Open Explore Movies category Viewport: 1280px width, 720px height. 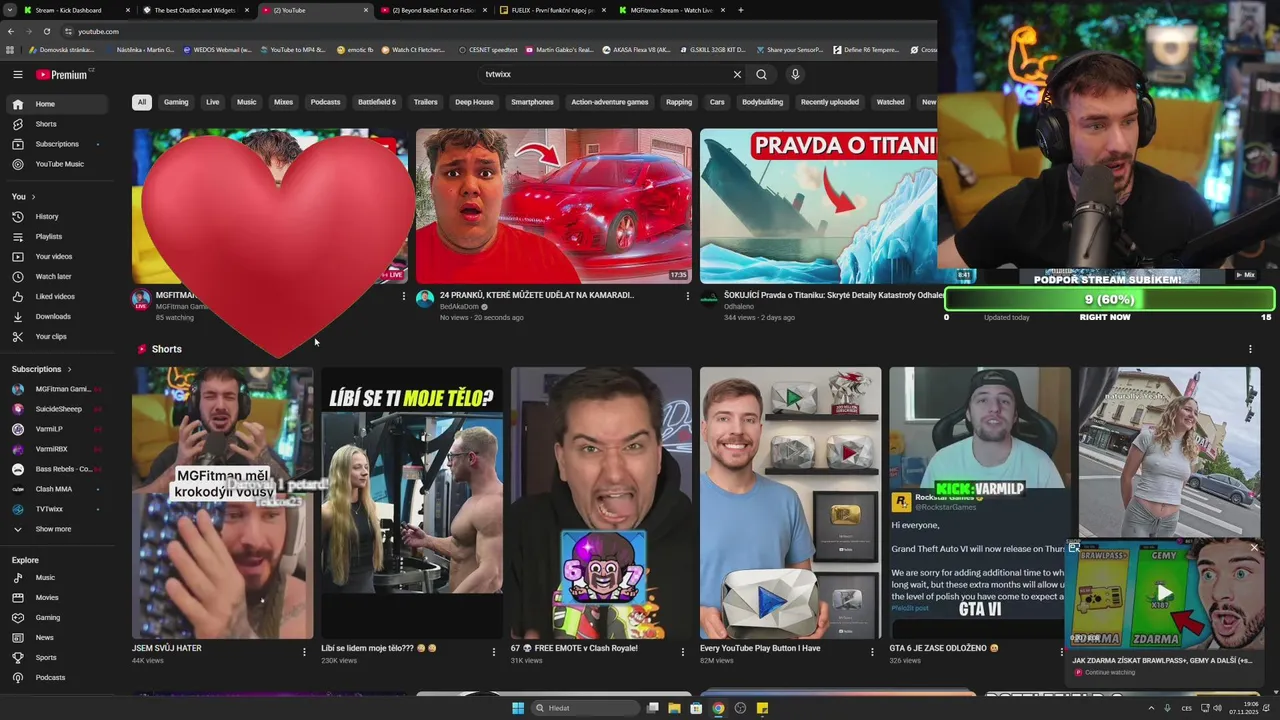pos(56,597)
